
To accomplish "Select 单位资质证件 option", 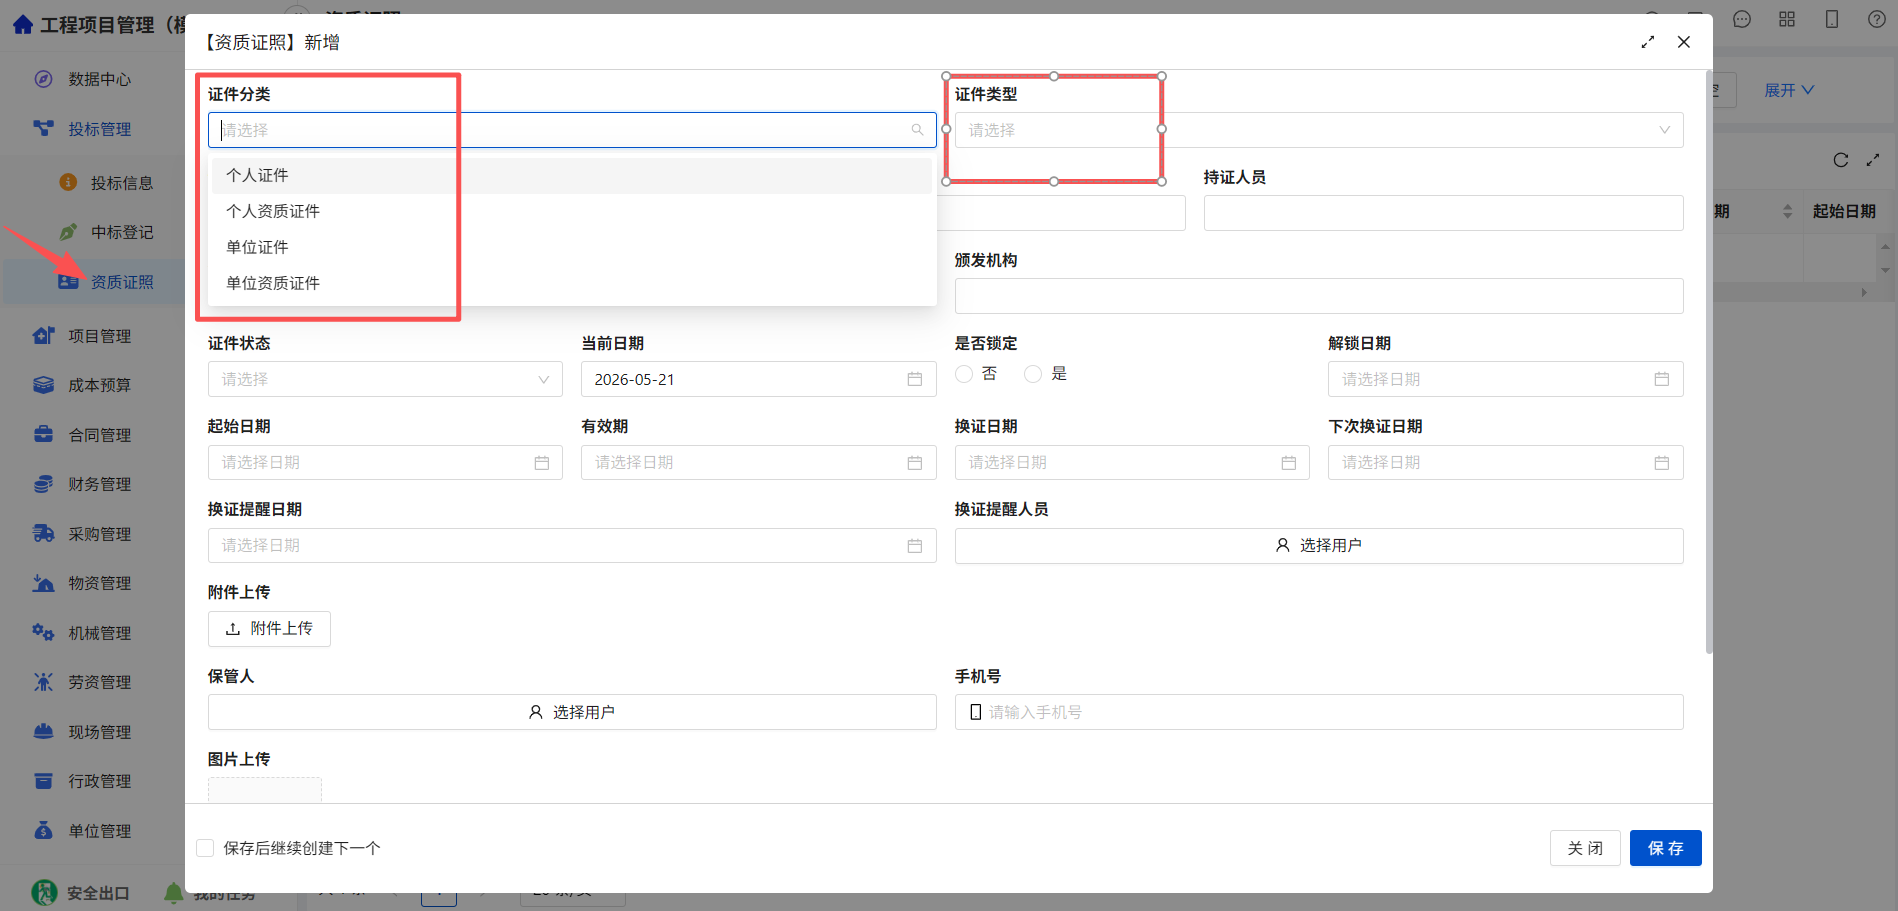I will pyautogui.click(x=571, y=283).
